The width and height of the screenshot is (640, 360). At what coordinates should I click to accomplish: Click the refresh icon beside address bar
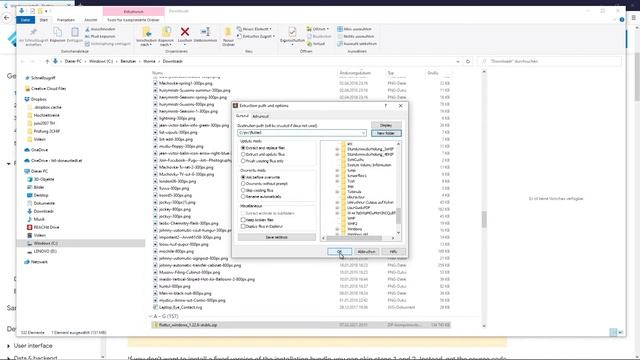click(468, 61)
